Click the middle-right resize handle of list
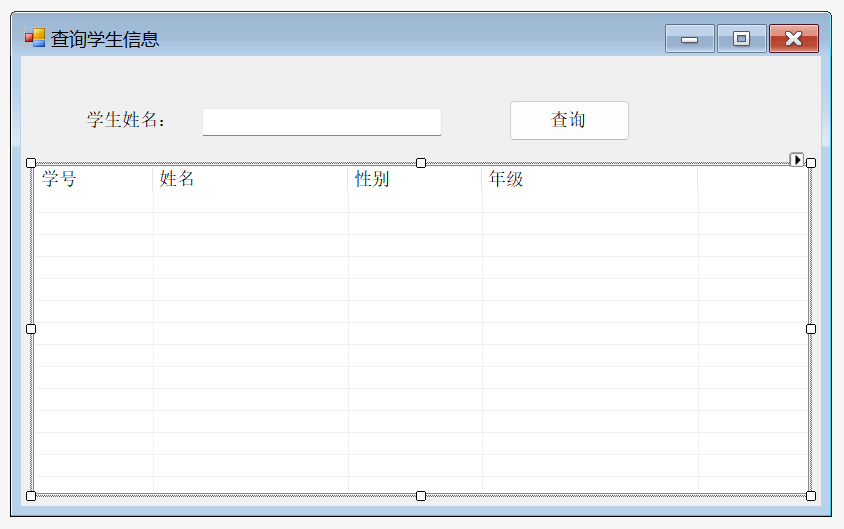 click(811, 329)
